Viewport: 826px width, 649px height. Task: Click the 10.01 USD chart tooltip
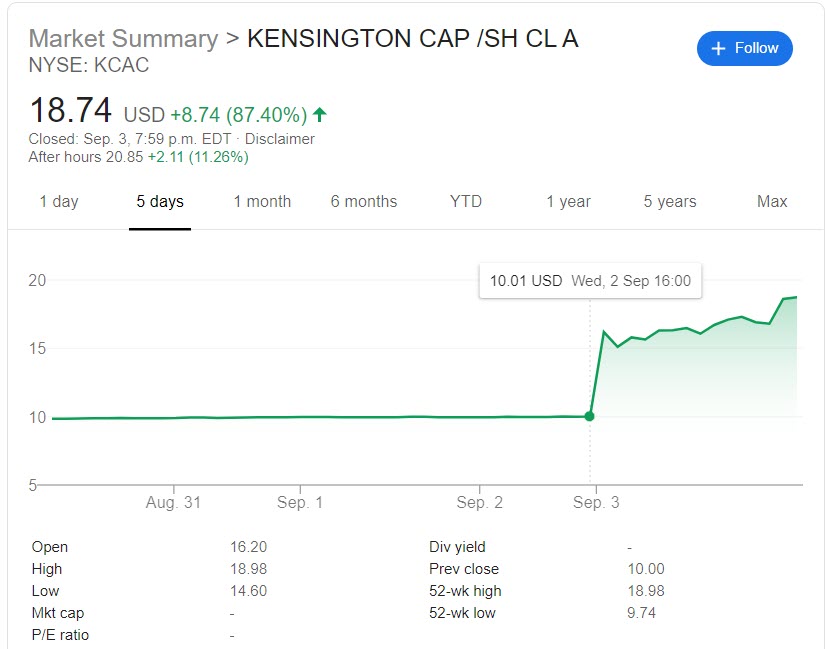pyautogui.click(x=590, y=281)
